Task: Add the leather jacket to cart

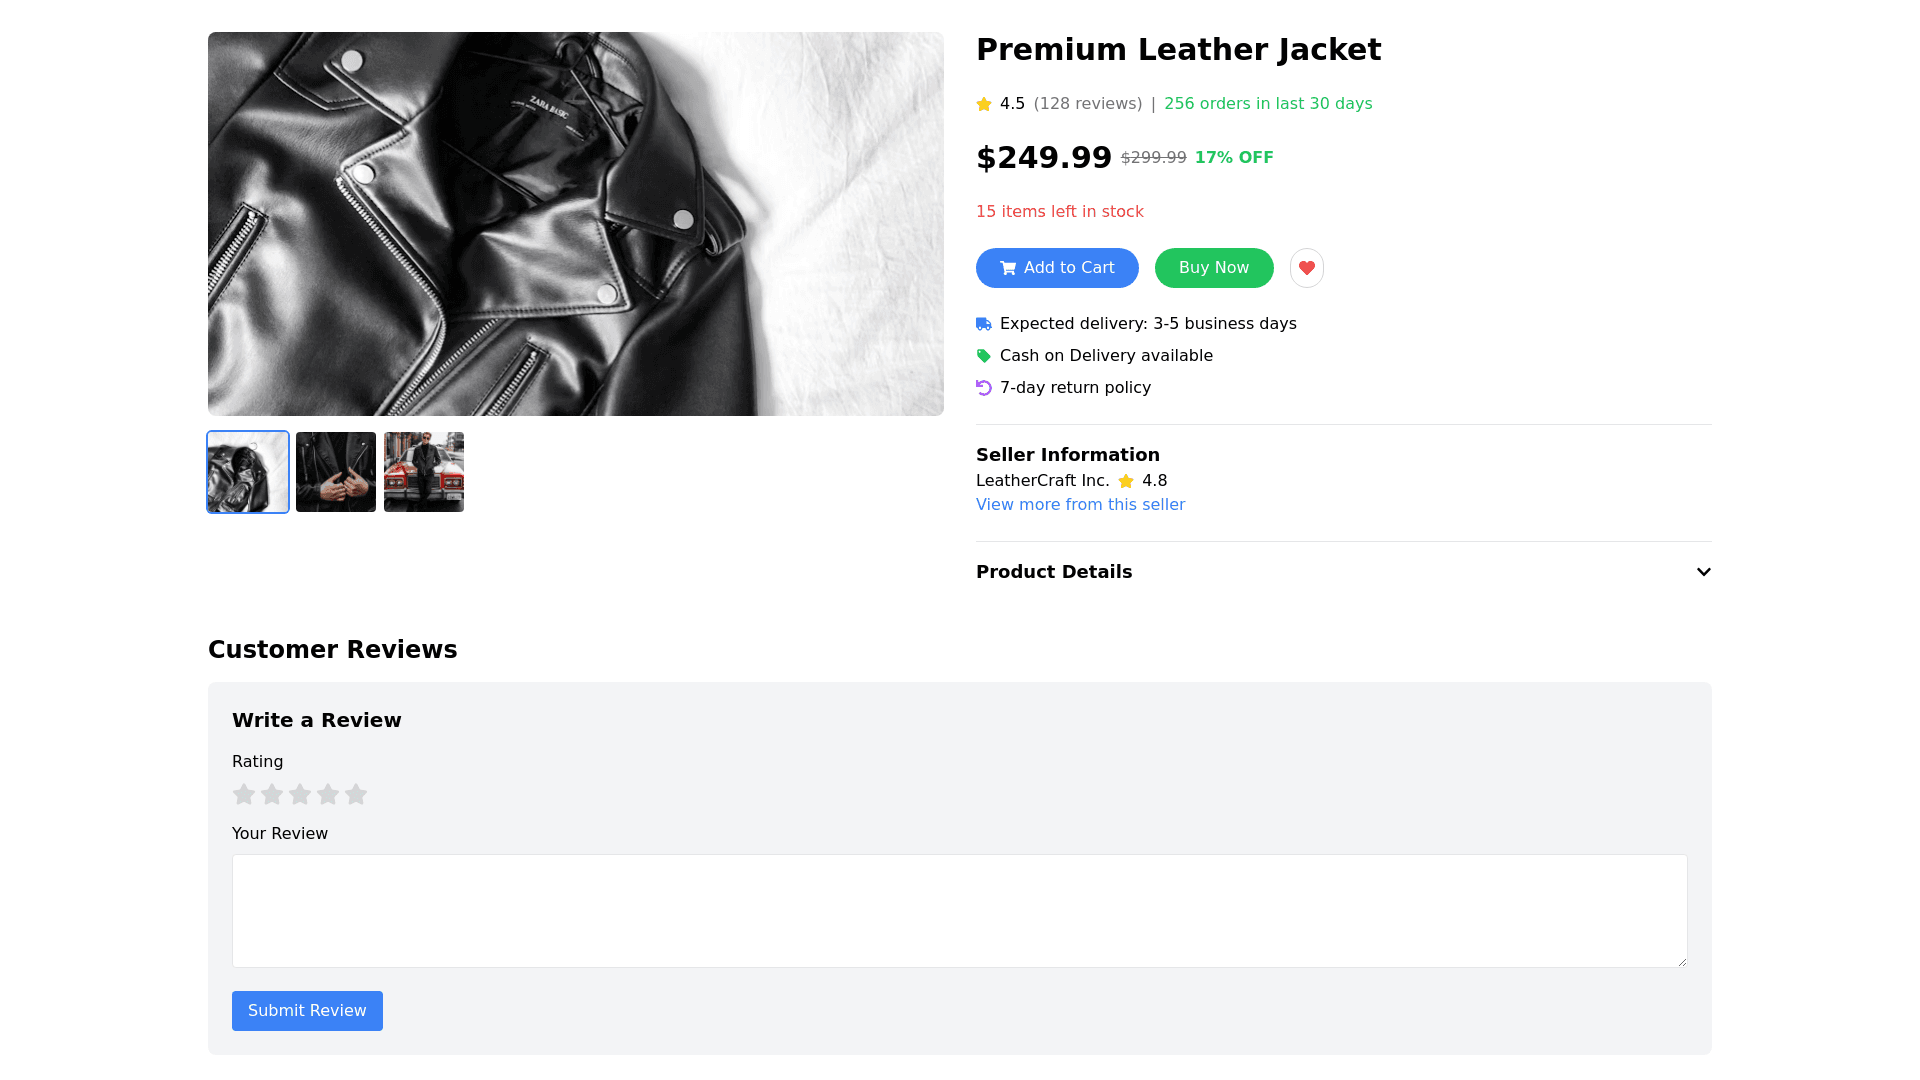Action: pos(1057,268)
